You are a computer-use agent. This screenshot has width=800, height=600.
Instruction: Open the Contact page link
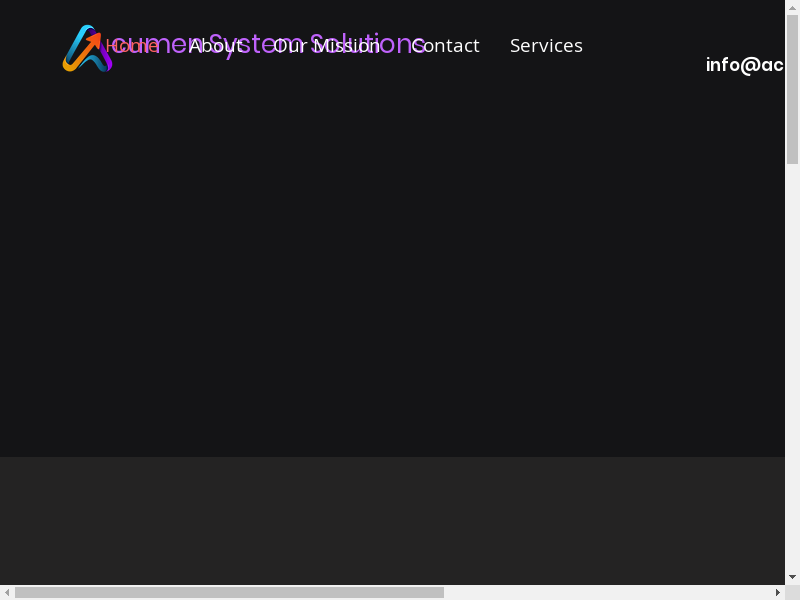(x=446, y=46)
